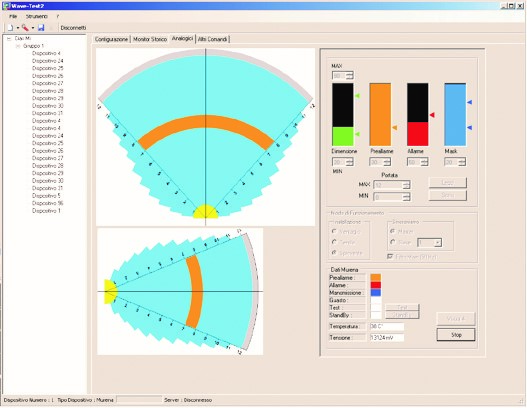Click the Stop button
This screenshot has width=527, height=408.
[456, 335]
